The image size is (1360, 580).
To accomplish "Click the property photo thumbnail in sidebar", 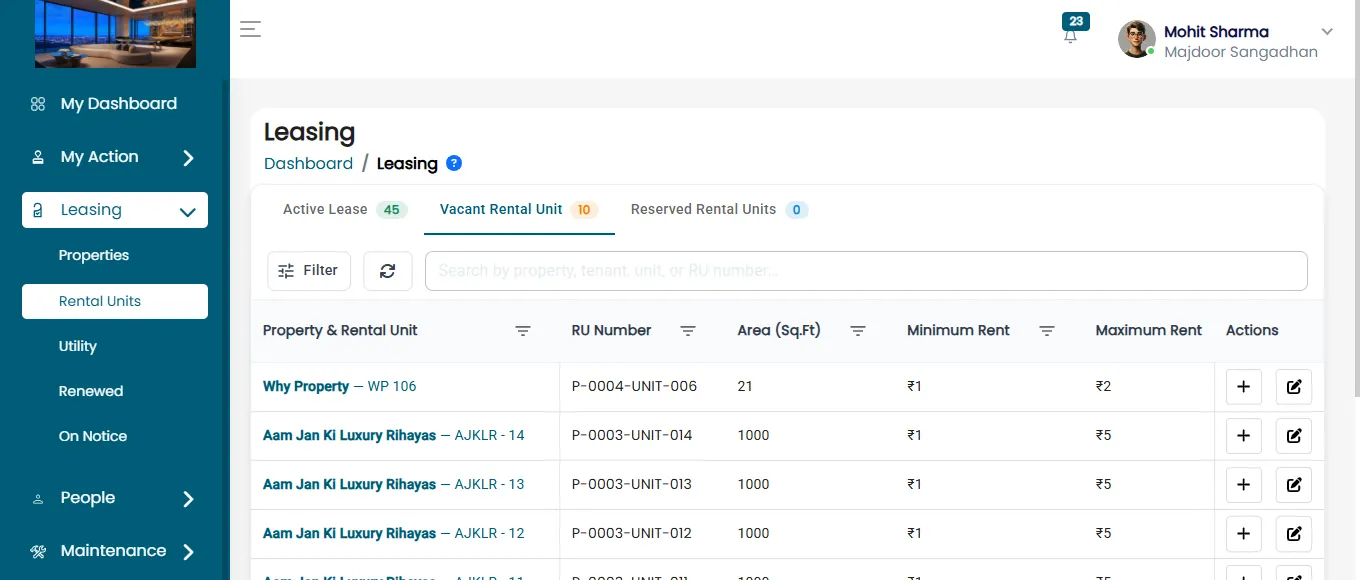I will coord(115,34).
